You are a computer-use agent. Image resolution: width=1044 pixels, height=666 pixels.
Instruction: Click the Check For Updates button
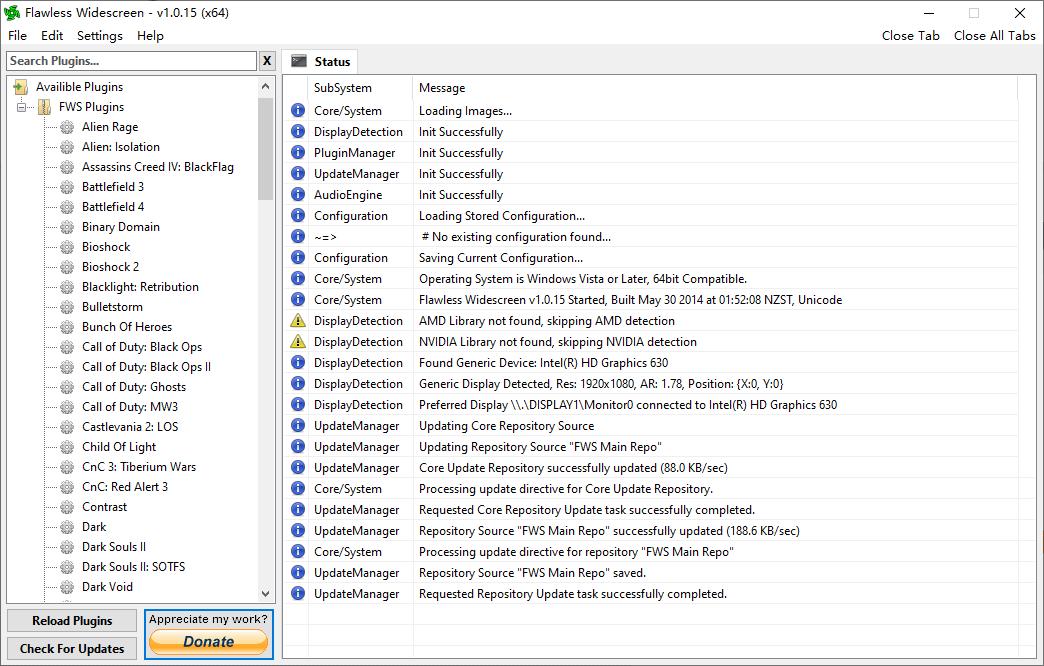point(72,649)
